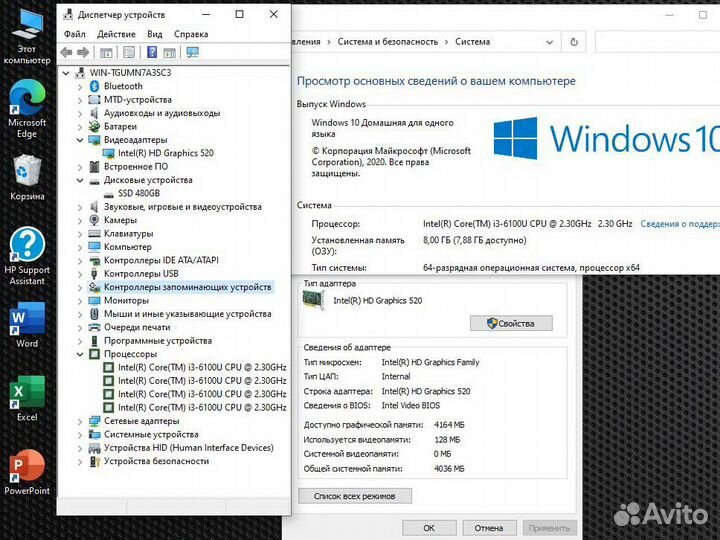Click the blue Help toolbar icon
This screenshot has height=540, width=720.
click(152, 52)
